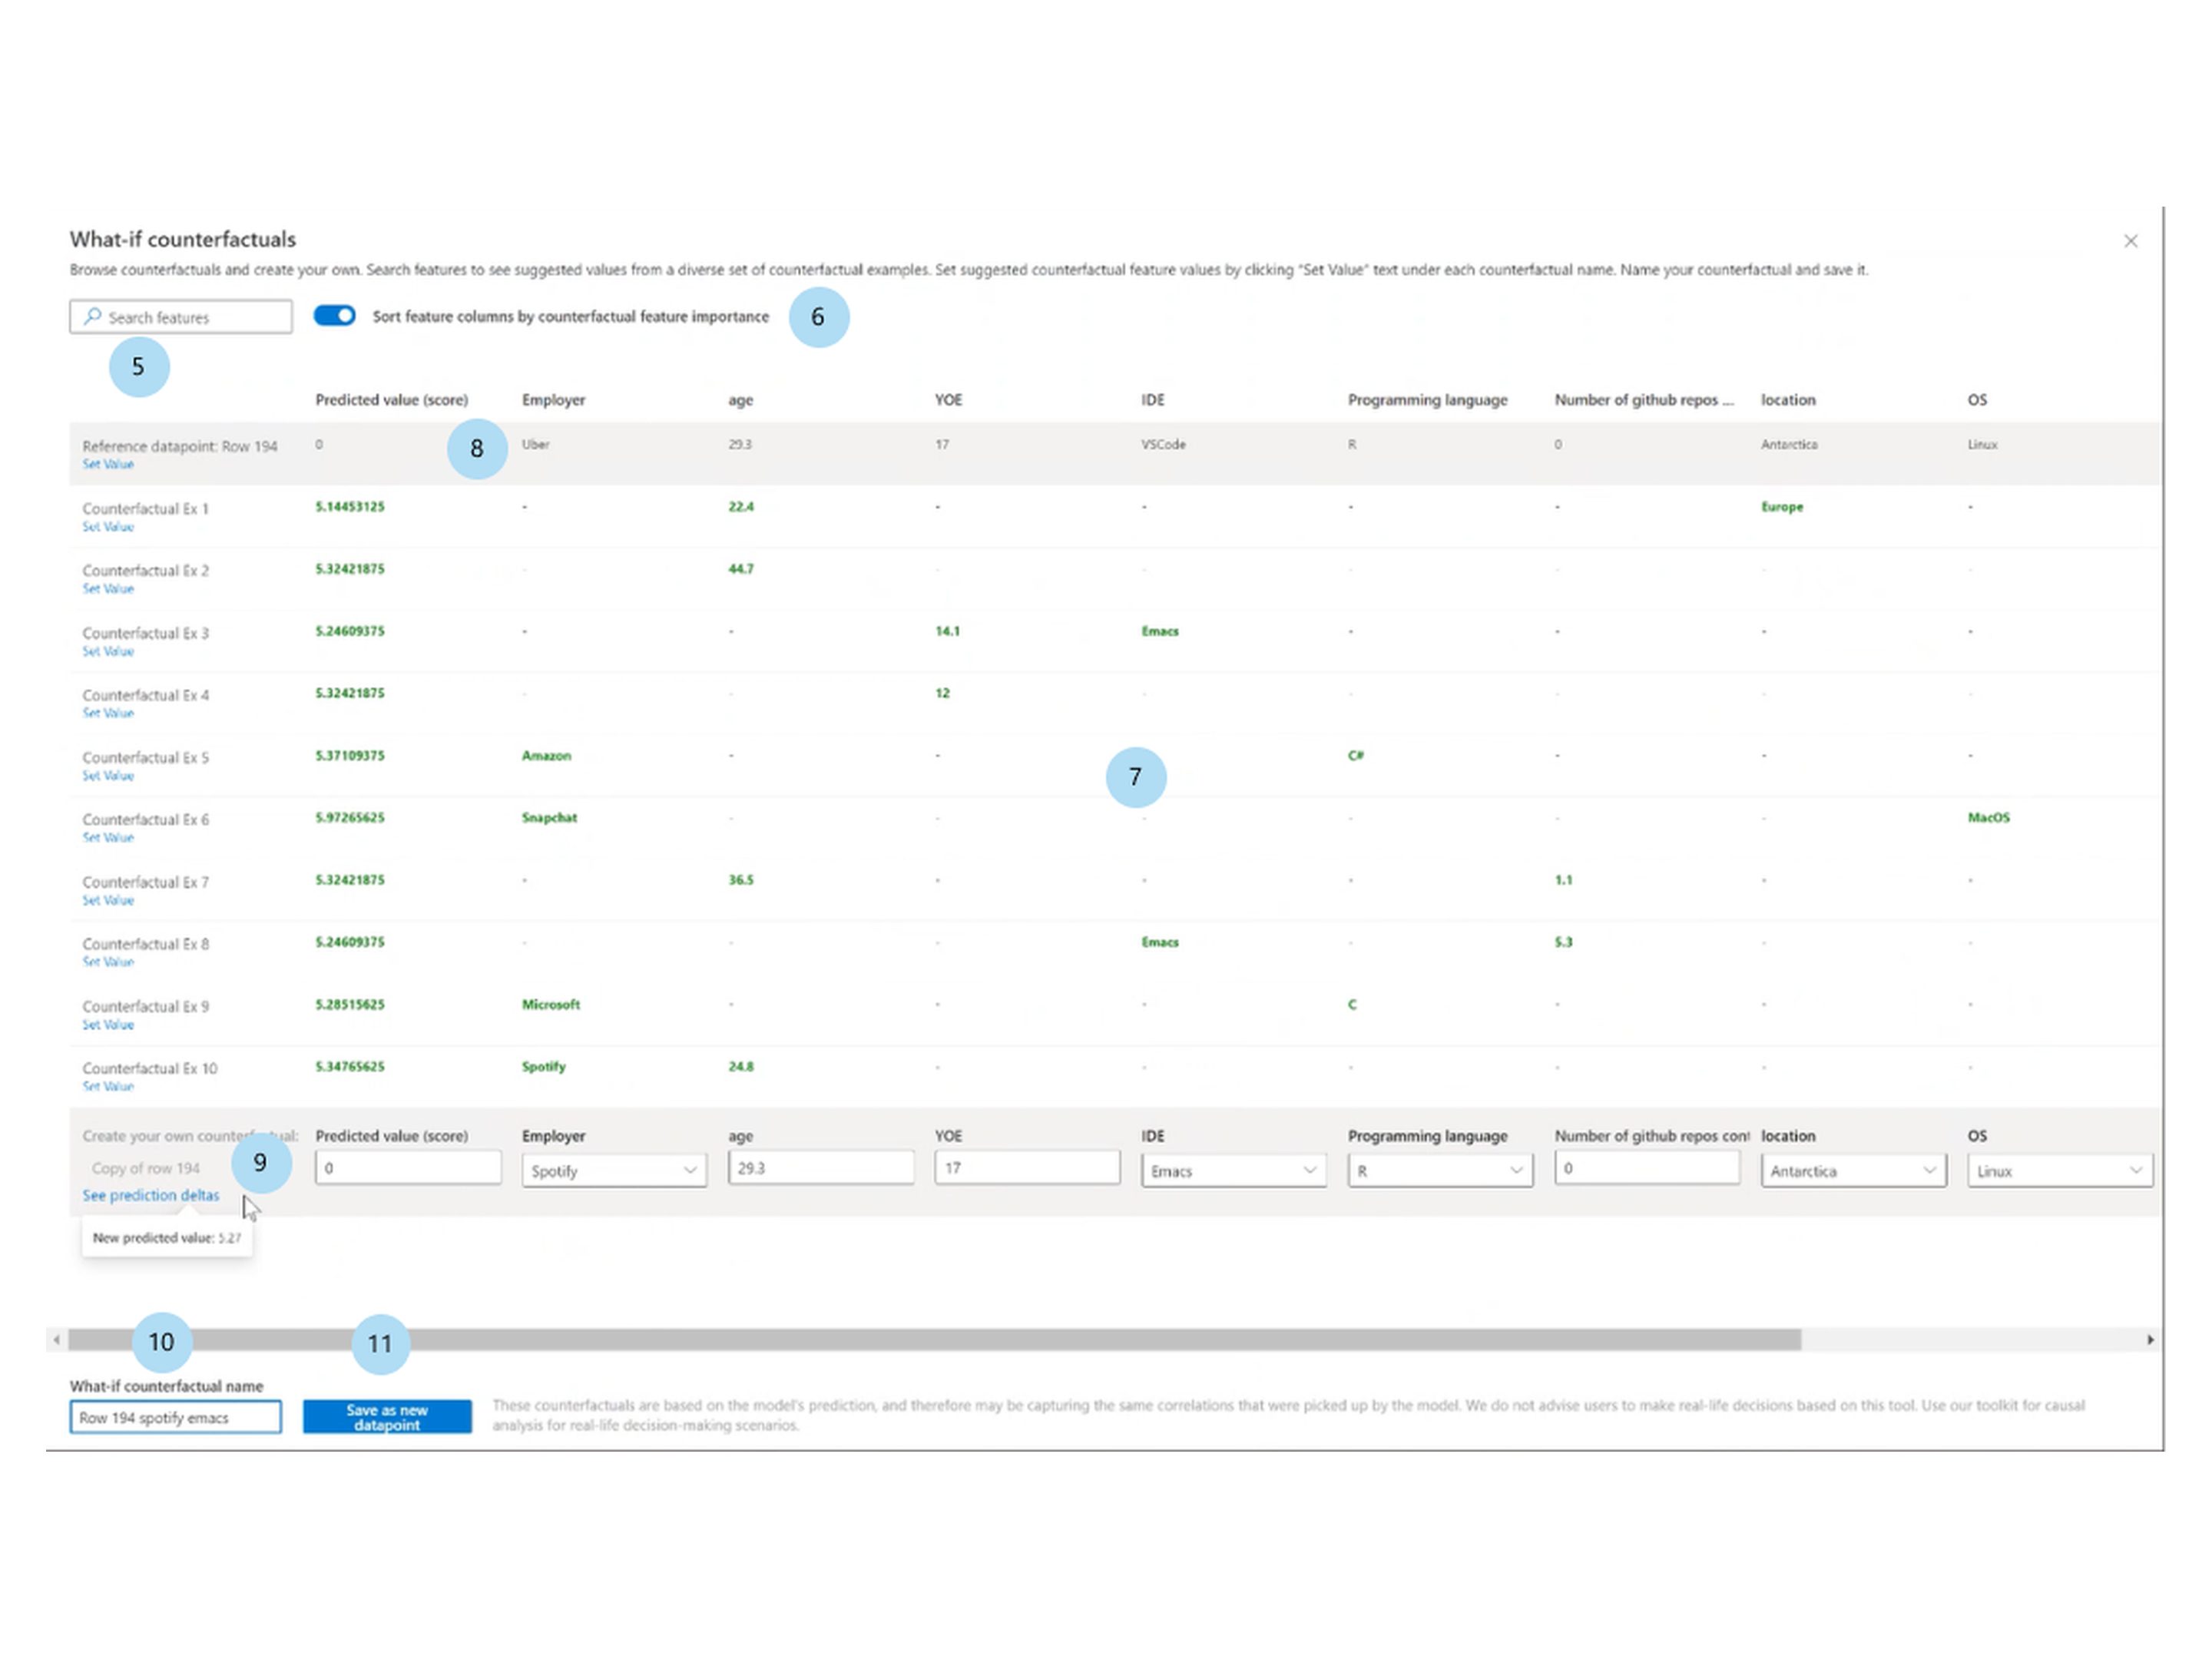The height and width of the screenshot is (1659, 2212).
Task: Set Value for Counterfactual Ex 7
Action: 108,900
